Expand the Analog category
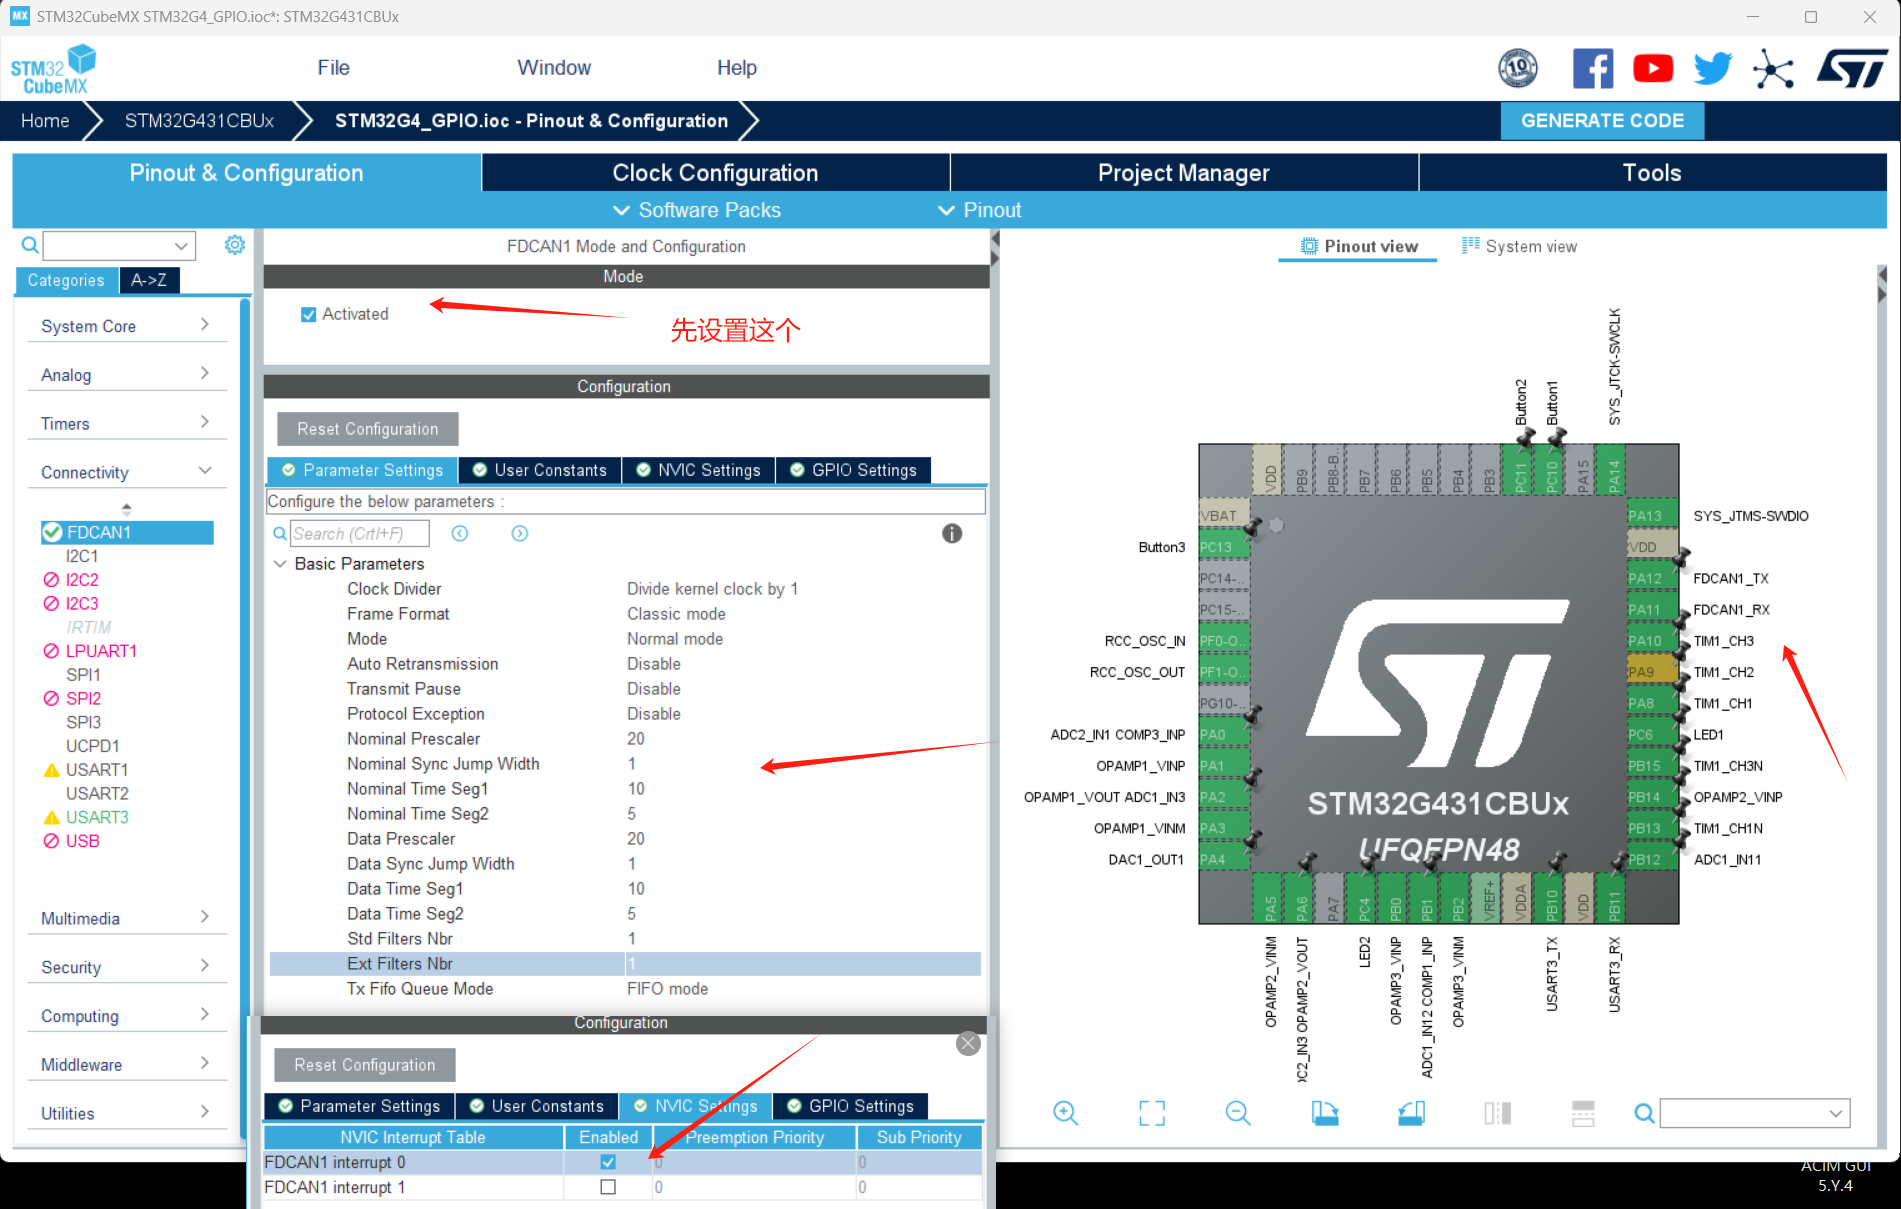Screen dimensions: 1901x1209 [126, 375]
